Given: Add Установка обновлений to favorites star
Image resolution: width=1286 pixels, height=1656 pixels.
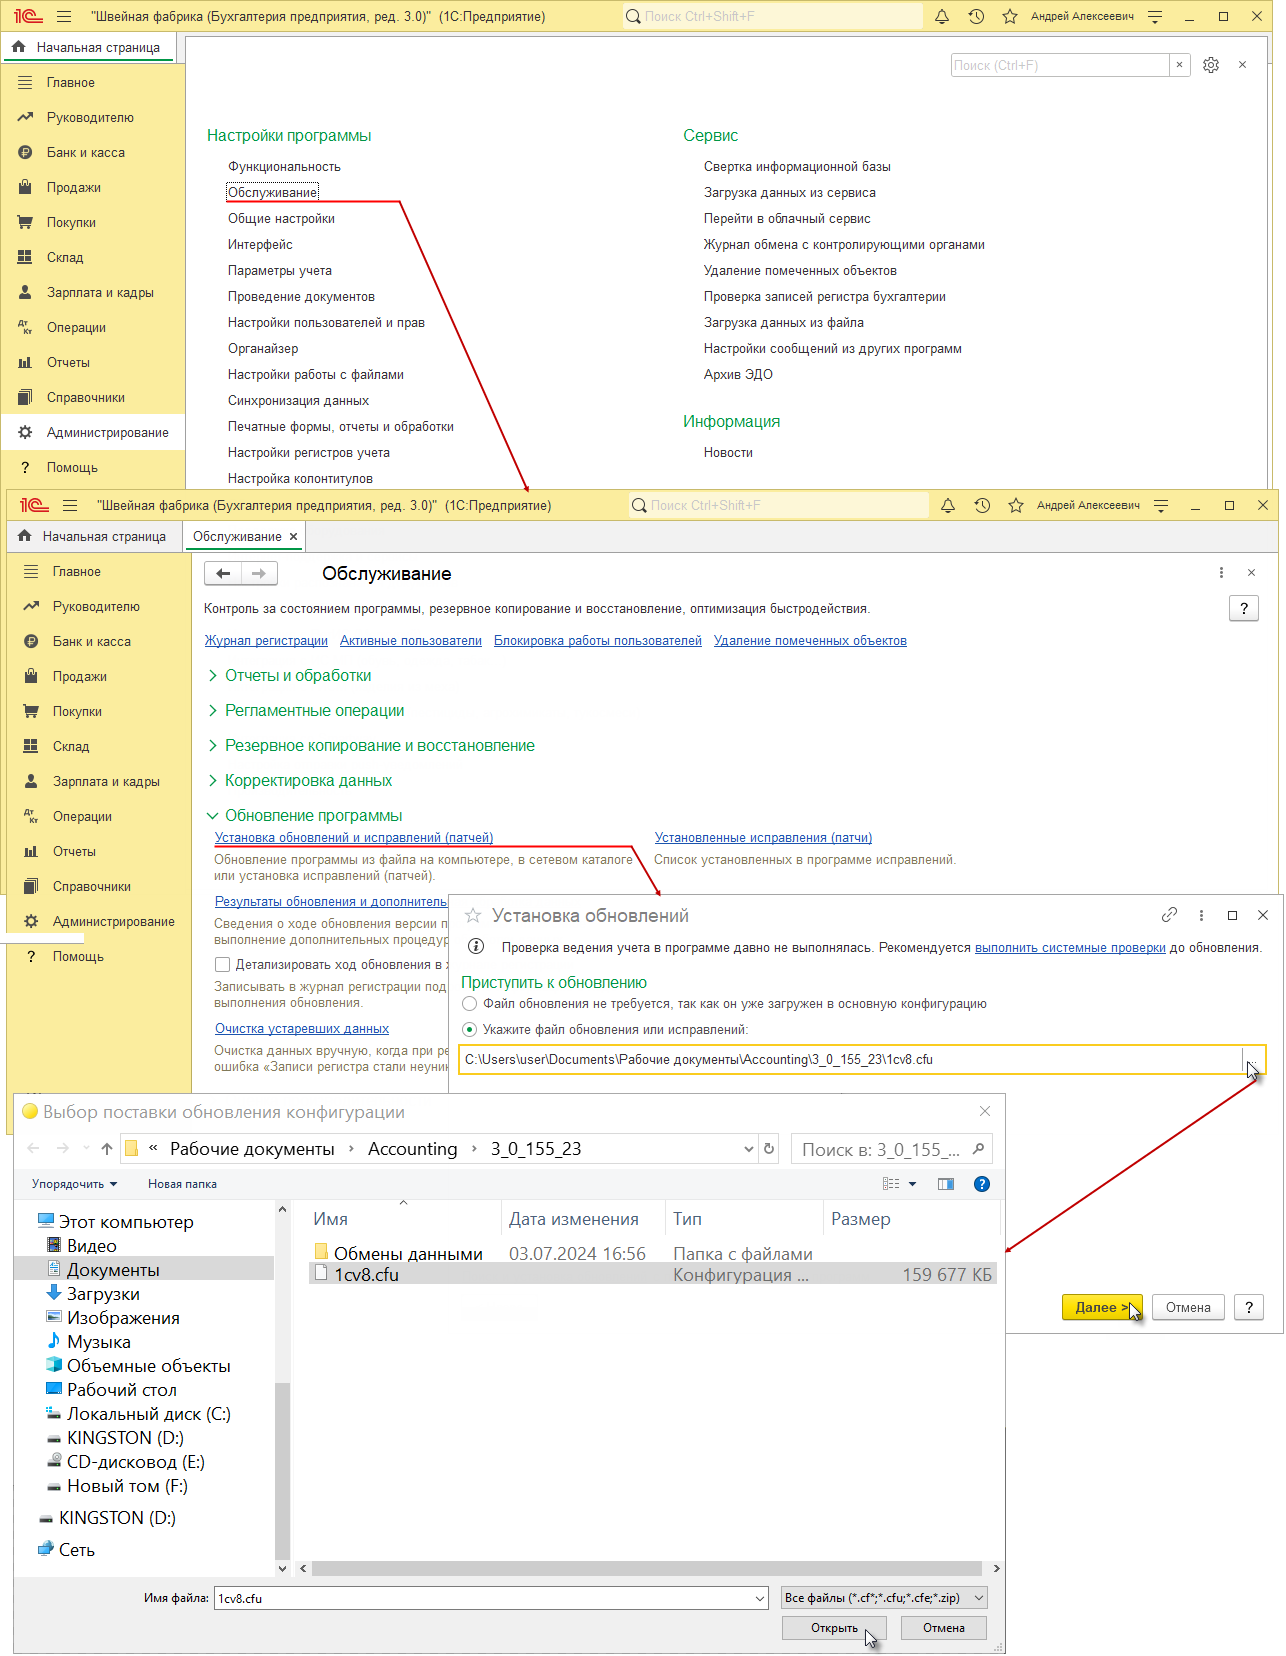Looking at the screenshot, I should (473, 915).
